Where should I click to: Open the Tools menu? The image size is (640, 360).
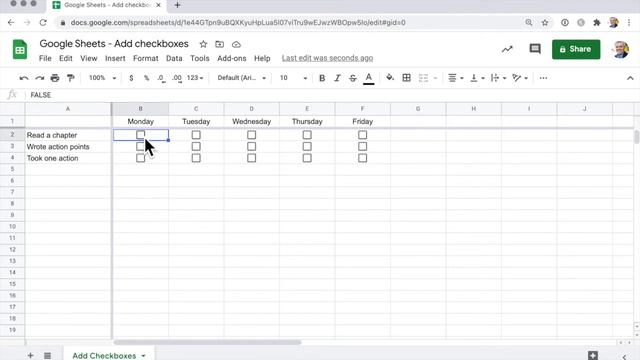click(200, 58)
